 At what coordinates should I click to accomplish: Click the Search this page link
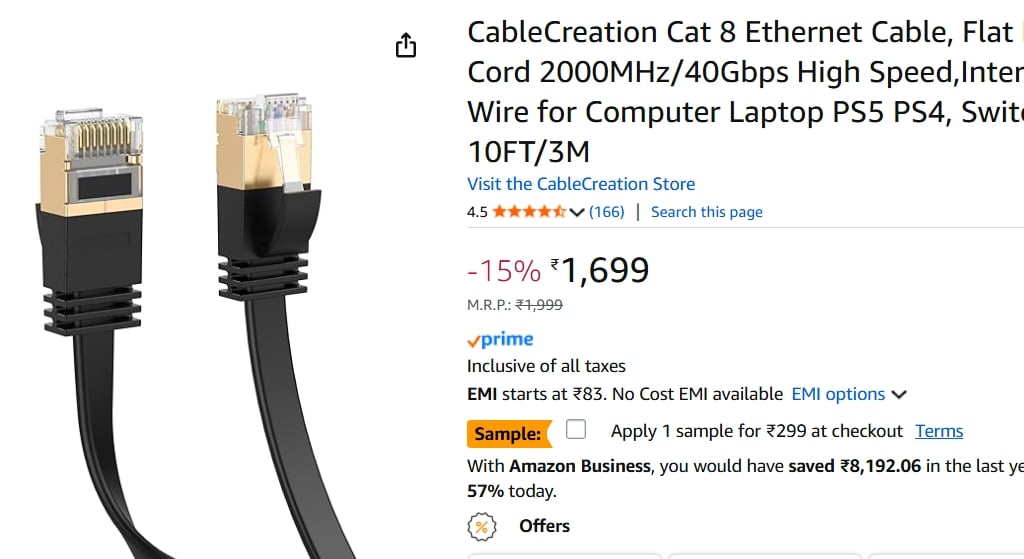[x=706, y=212]
